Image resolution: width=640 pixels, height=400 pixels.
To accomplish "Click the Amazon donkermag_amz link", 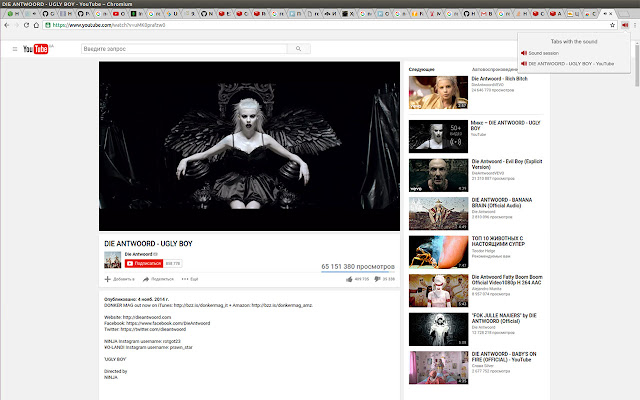I will (282, 305).
